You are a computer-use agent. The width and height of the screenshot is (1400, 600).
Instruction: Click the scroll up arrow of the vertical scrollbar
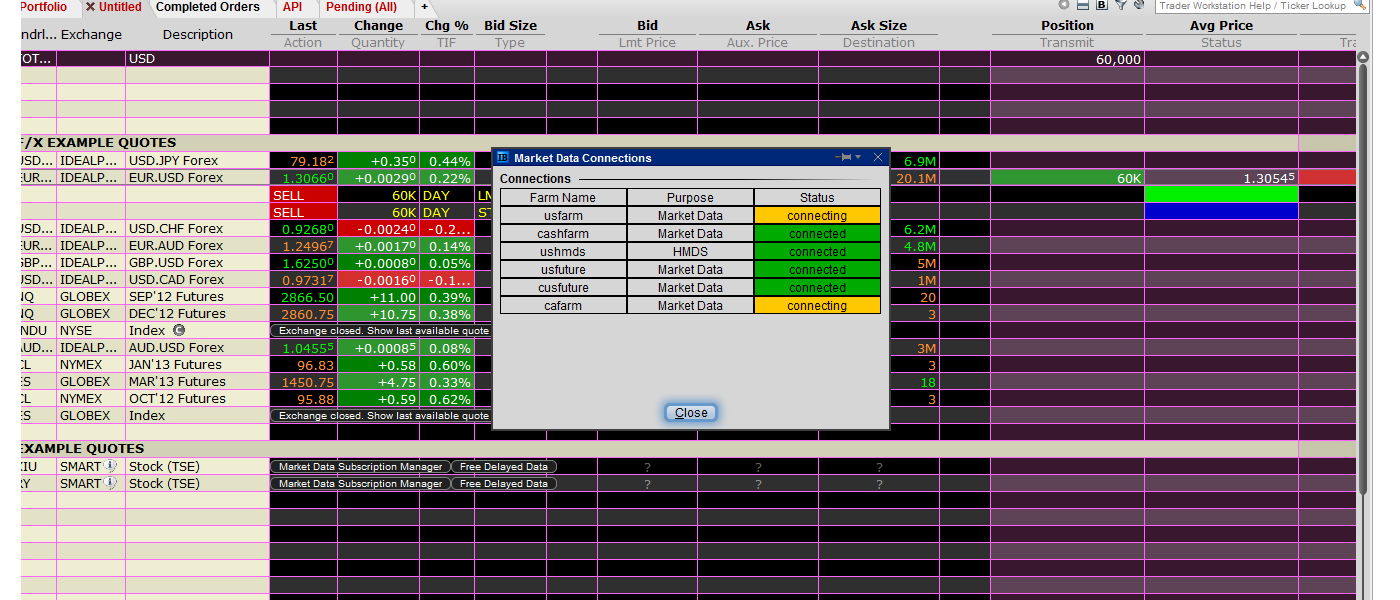1363,57
